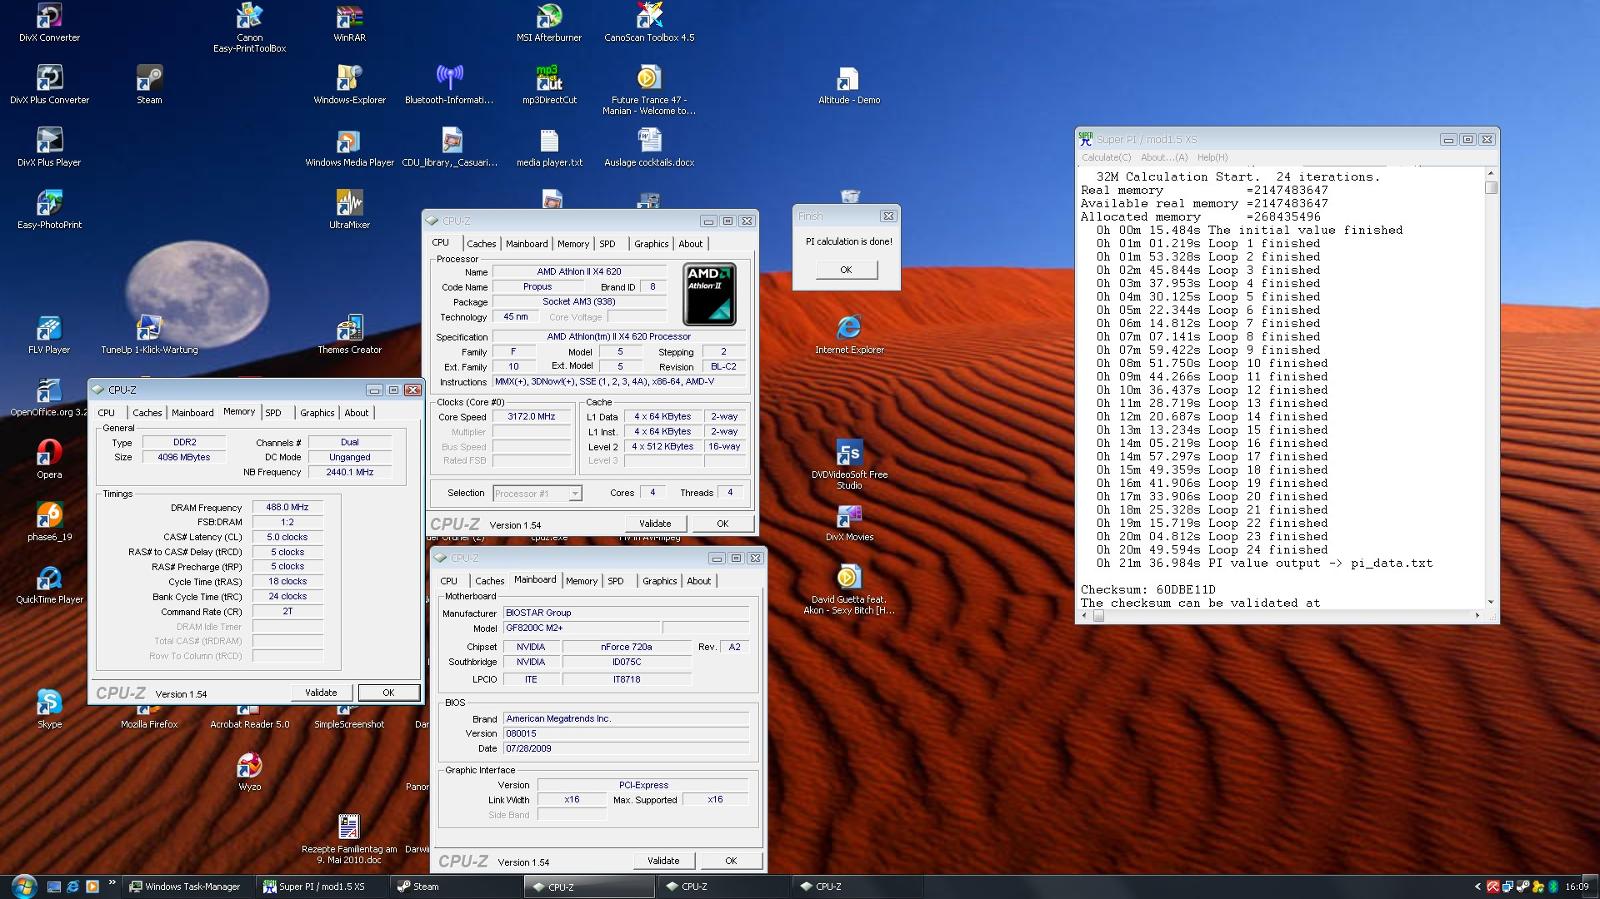The image size is (1600, 899).
Task: Click OK in PI calculation done dialog
Action: pyautogui.click(x=846, y=270)
